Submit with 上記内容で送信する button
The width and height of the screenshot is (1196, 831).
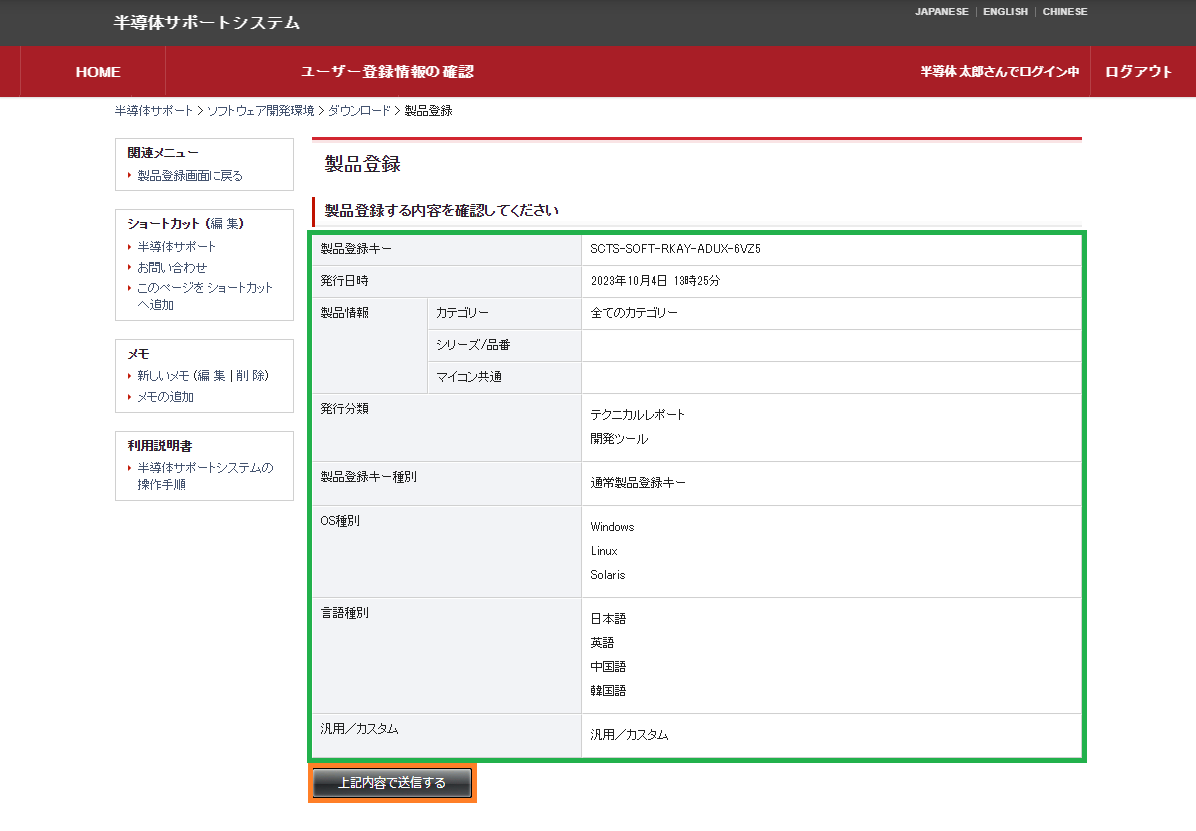(392, 783)
